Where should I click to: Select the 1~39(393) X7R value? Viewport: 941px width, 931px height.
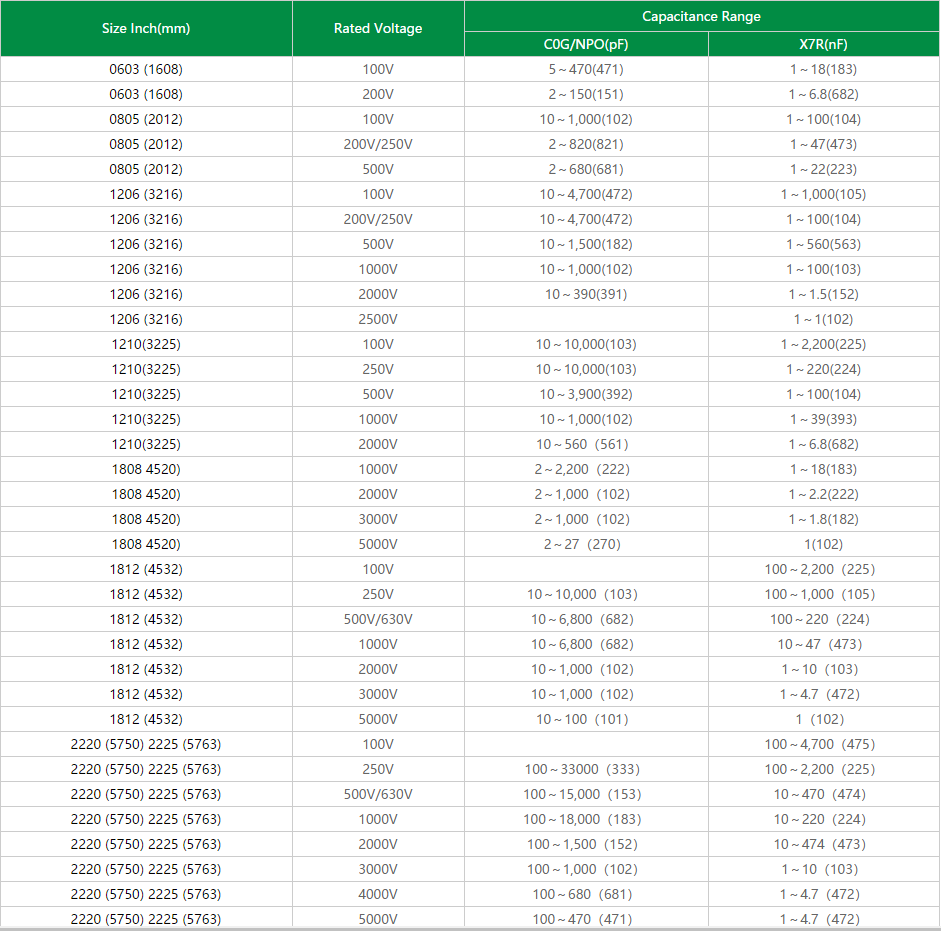pyautogui.click(x=824, y=419)
